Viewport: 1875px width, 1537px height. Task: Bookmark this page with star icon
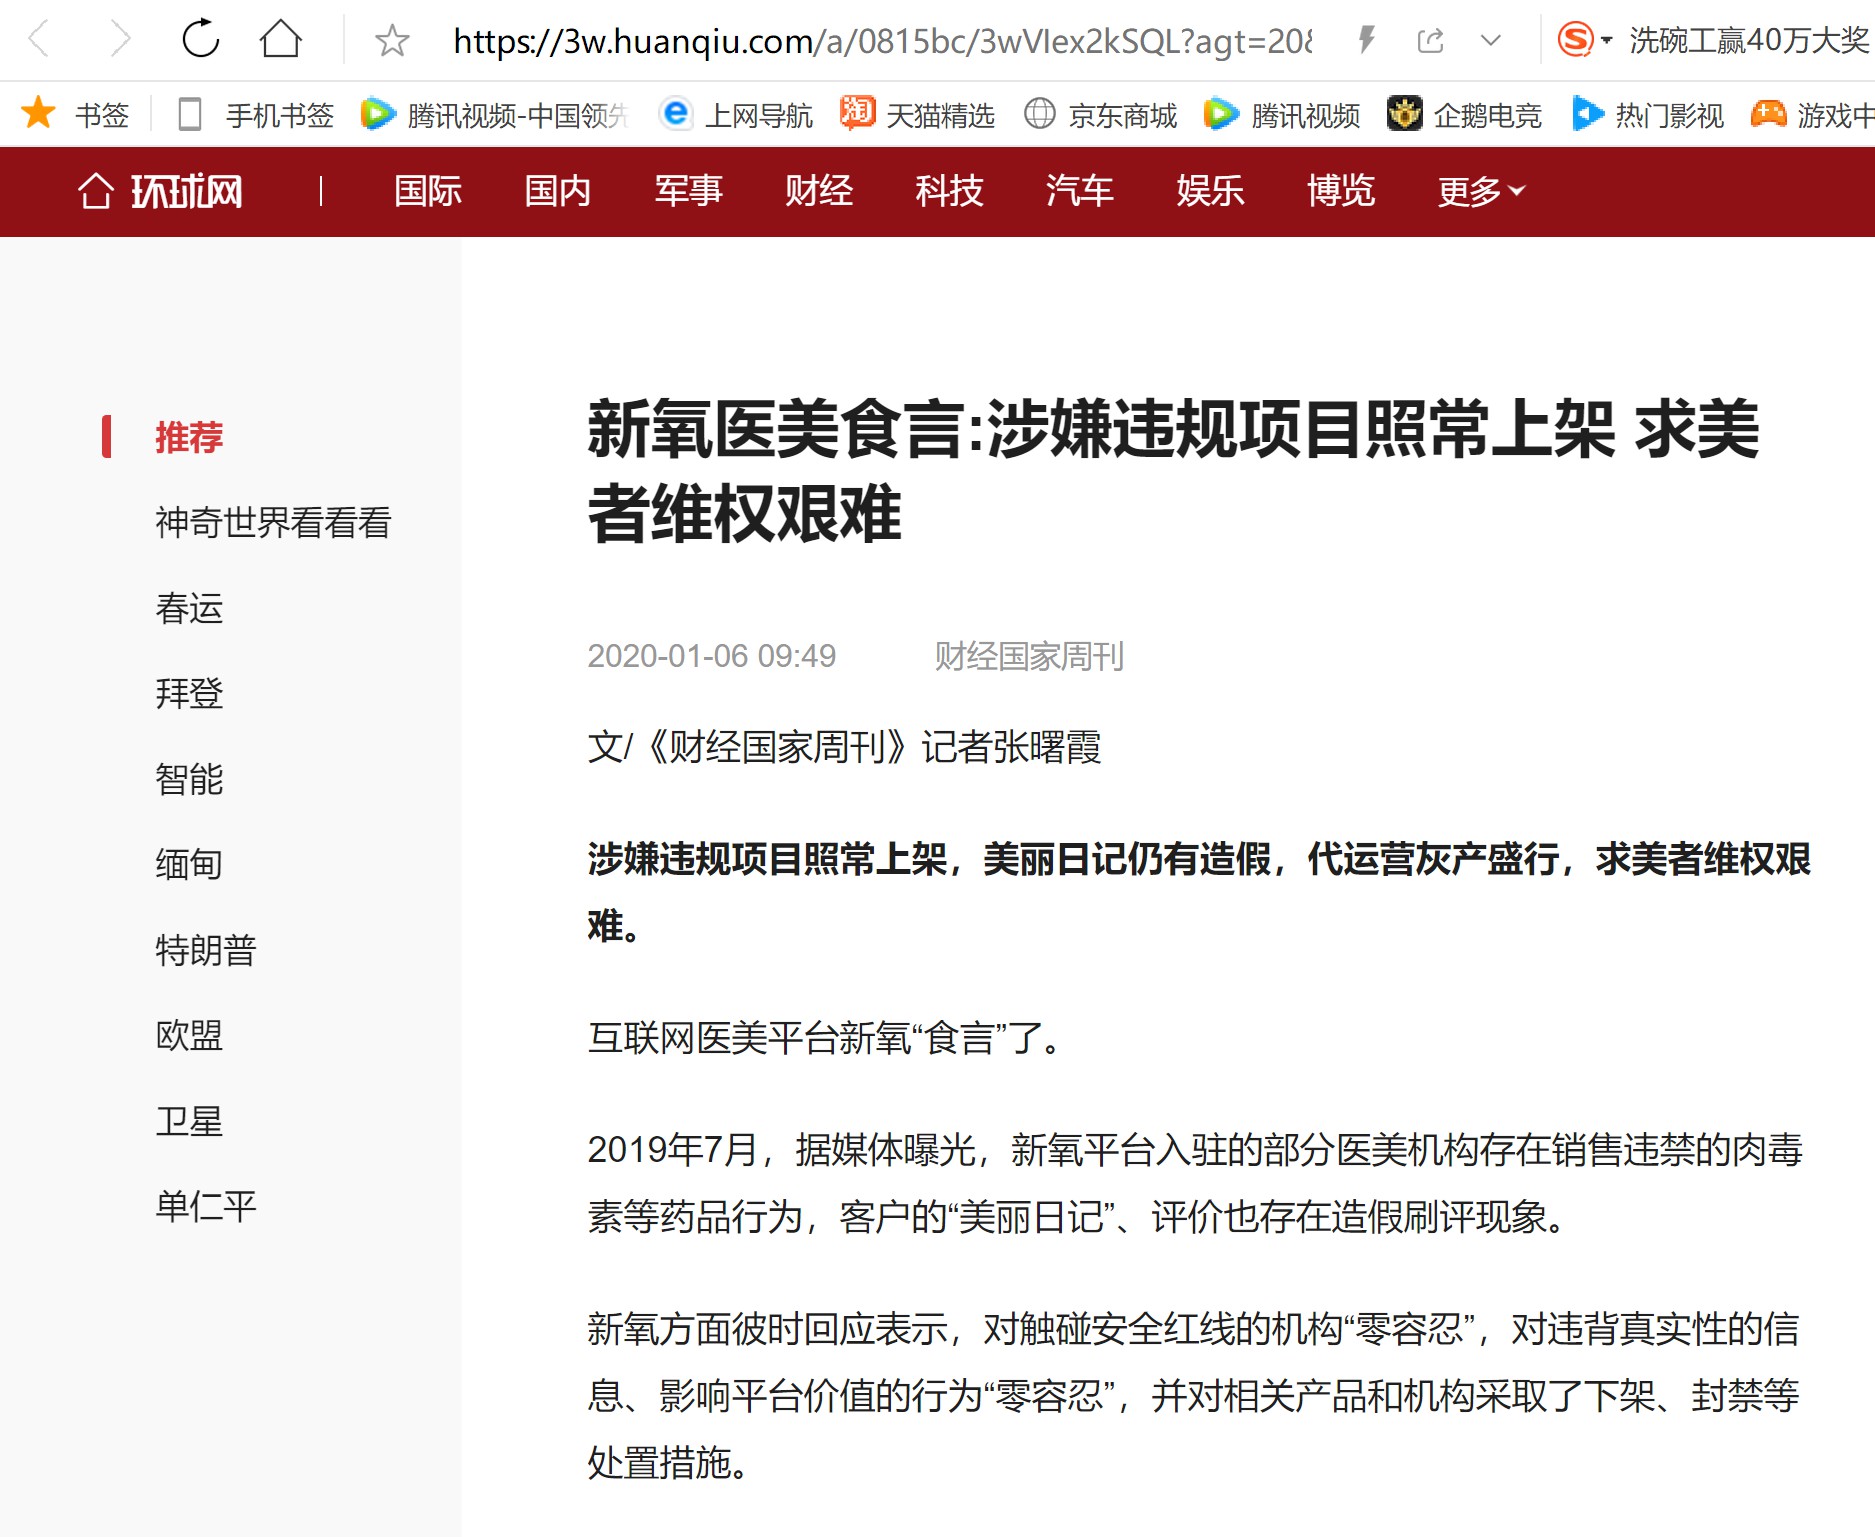(x=392, y=41)
